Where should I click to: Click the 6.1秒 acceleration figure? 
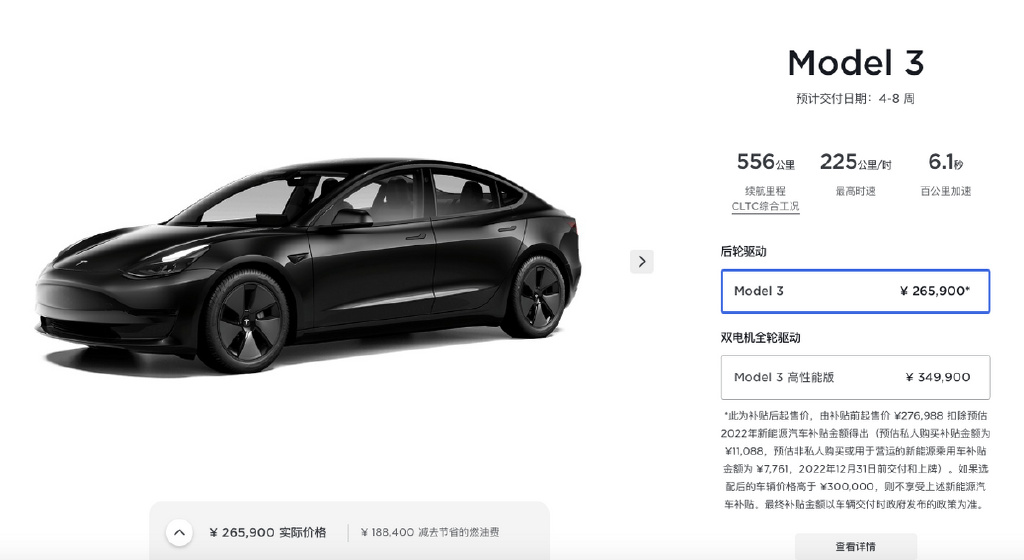coord(946,162)
